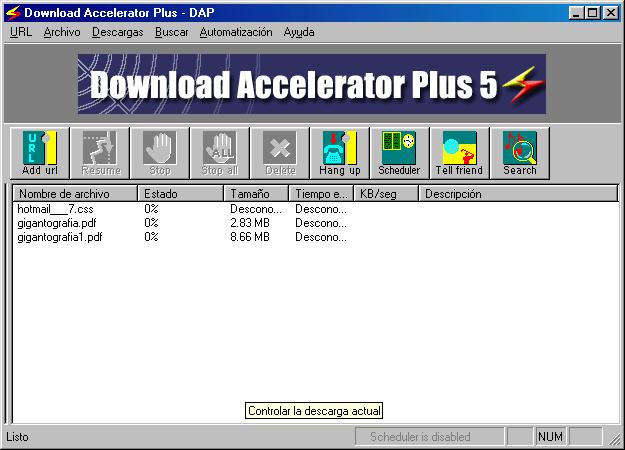Open the Buscar menu
625x450 pixels.
[171, 32]
